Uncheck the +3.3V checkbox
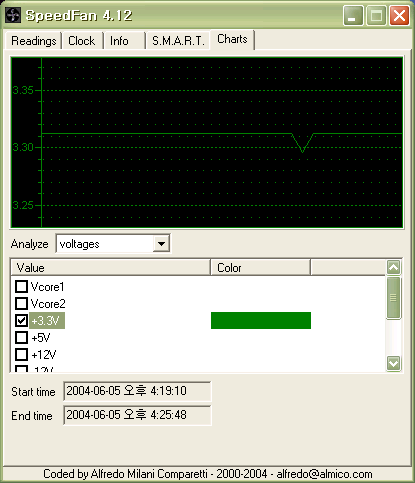415x483 pixels. [21, 320]
